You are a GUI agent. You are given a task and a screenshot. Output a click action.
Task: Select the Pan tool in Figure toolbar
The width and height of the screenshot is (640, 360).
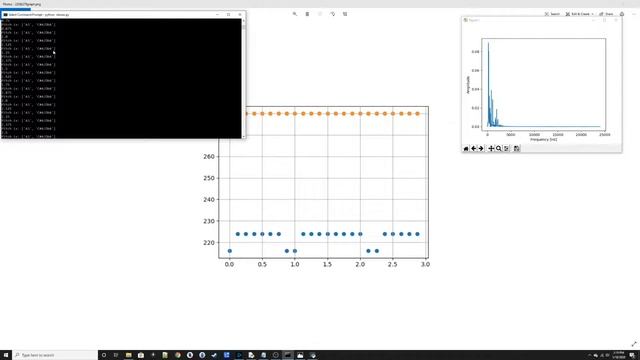491,149
